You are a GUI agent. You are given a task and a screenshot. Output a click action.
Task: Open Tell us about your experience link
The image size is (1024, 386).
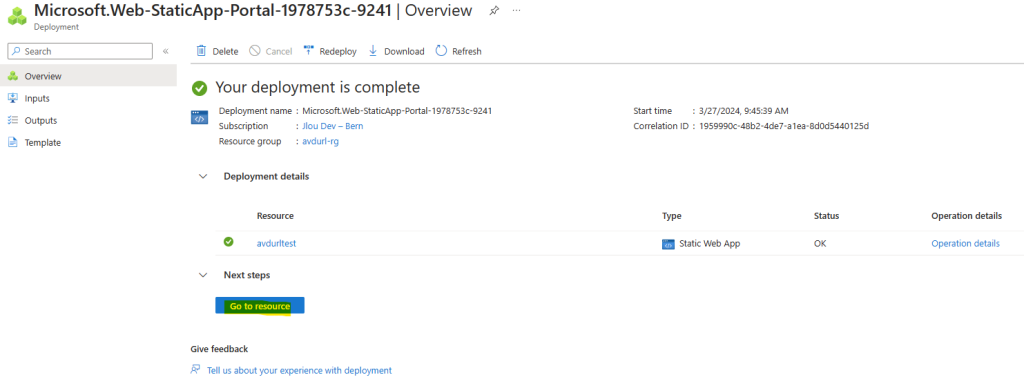[x=299, y=370]
